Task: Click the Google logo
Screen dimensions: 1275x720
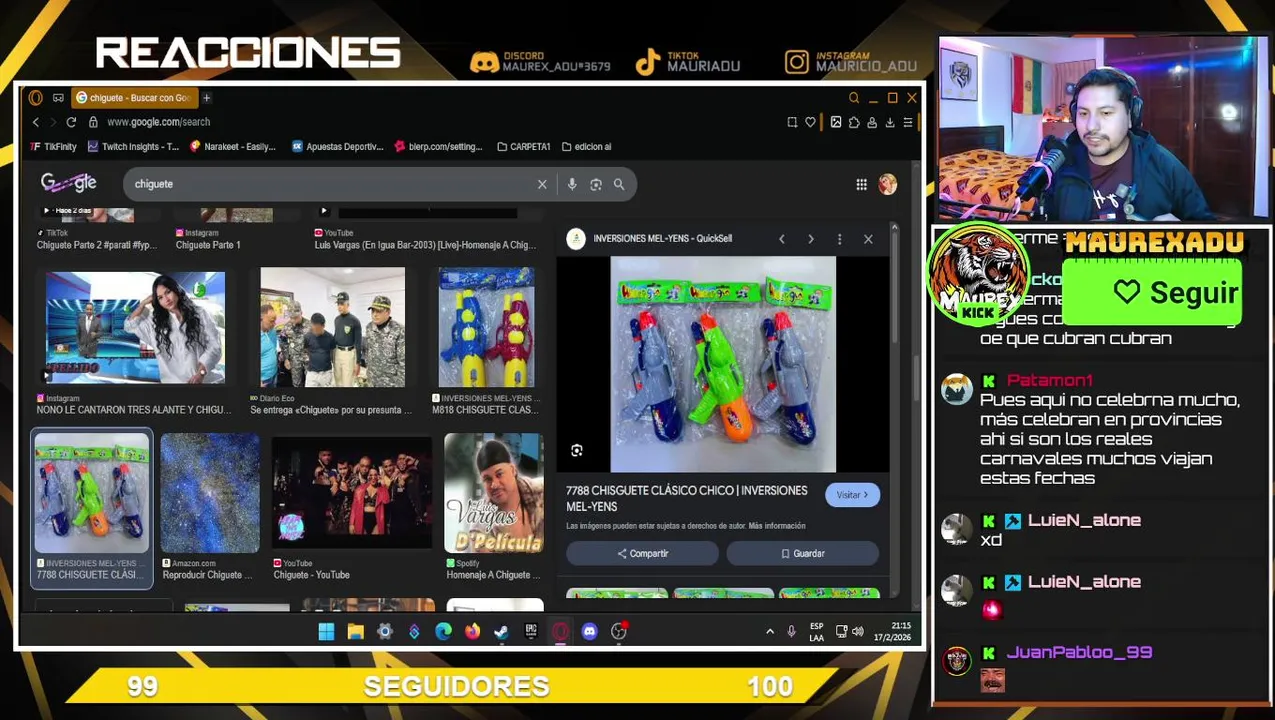Action: click(68, 183)
